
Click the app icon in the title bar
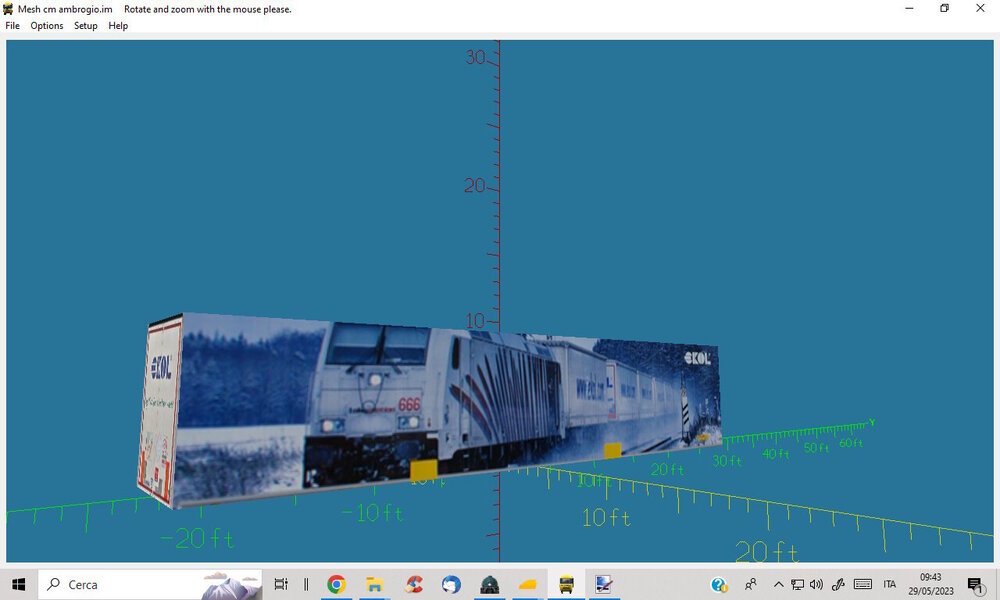(x=8, y=9)
